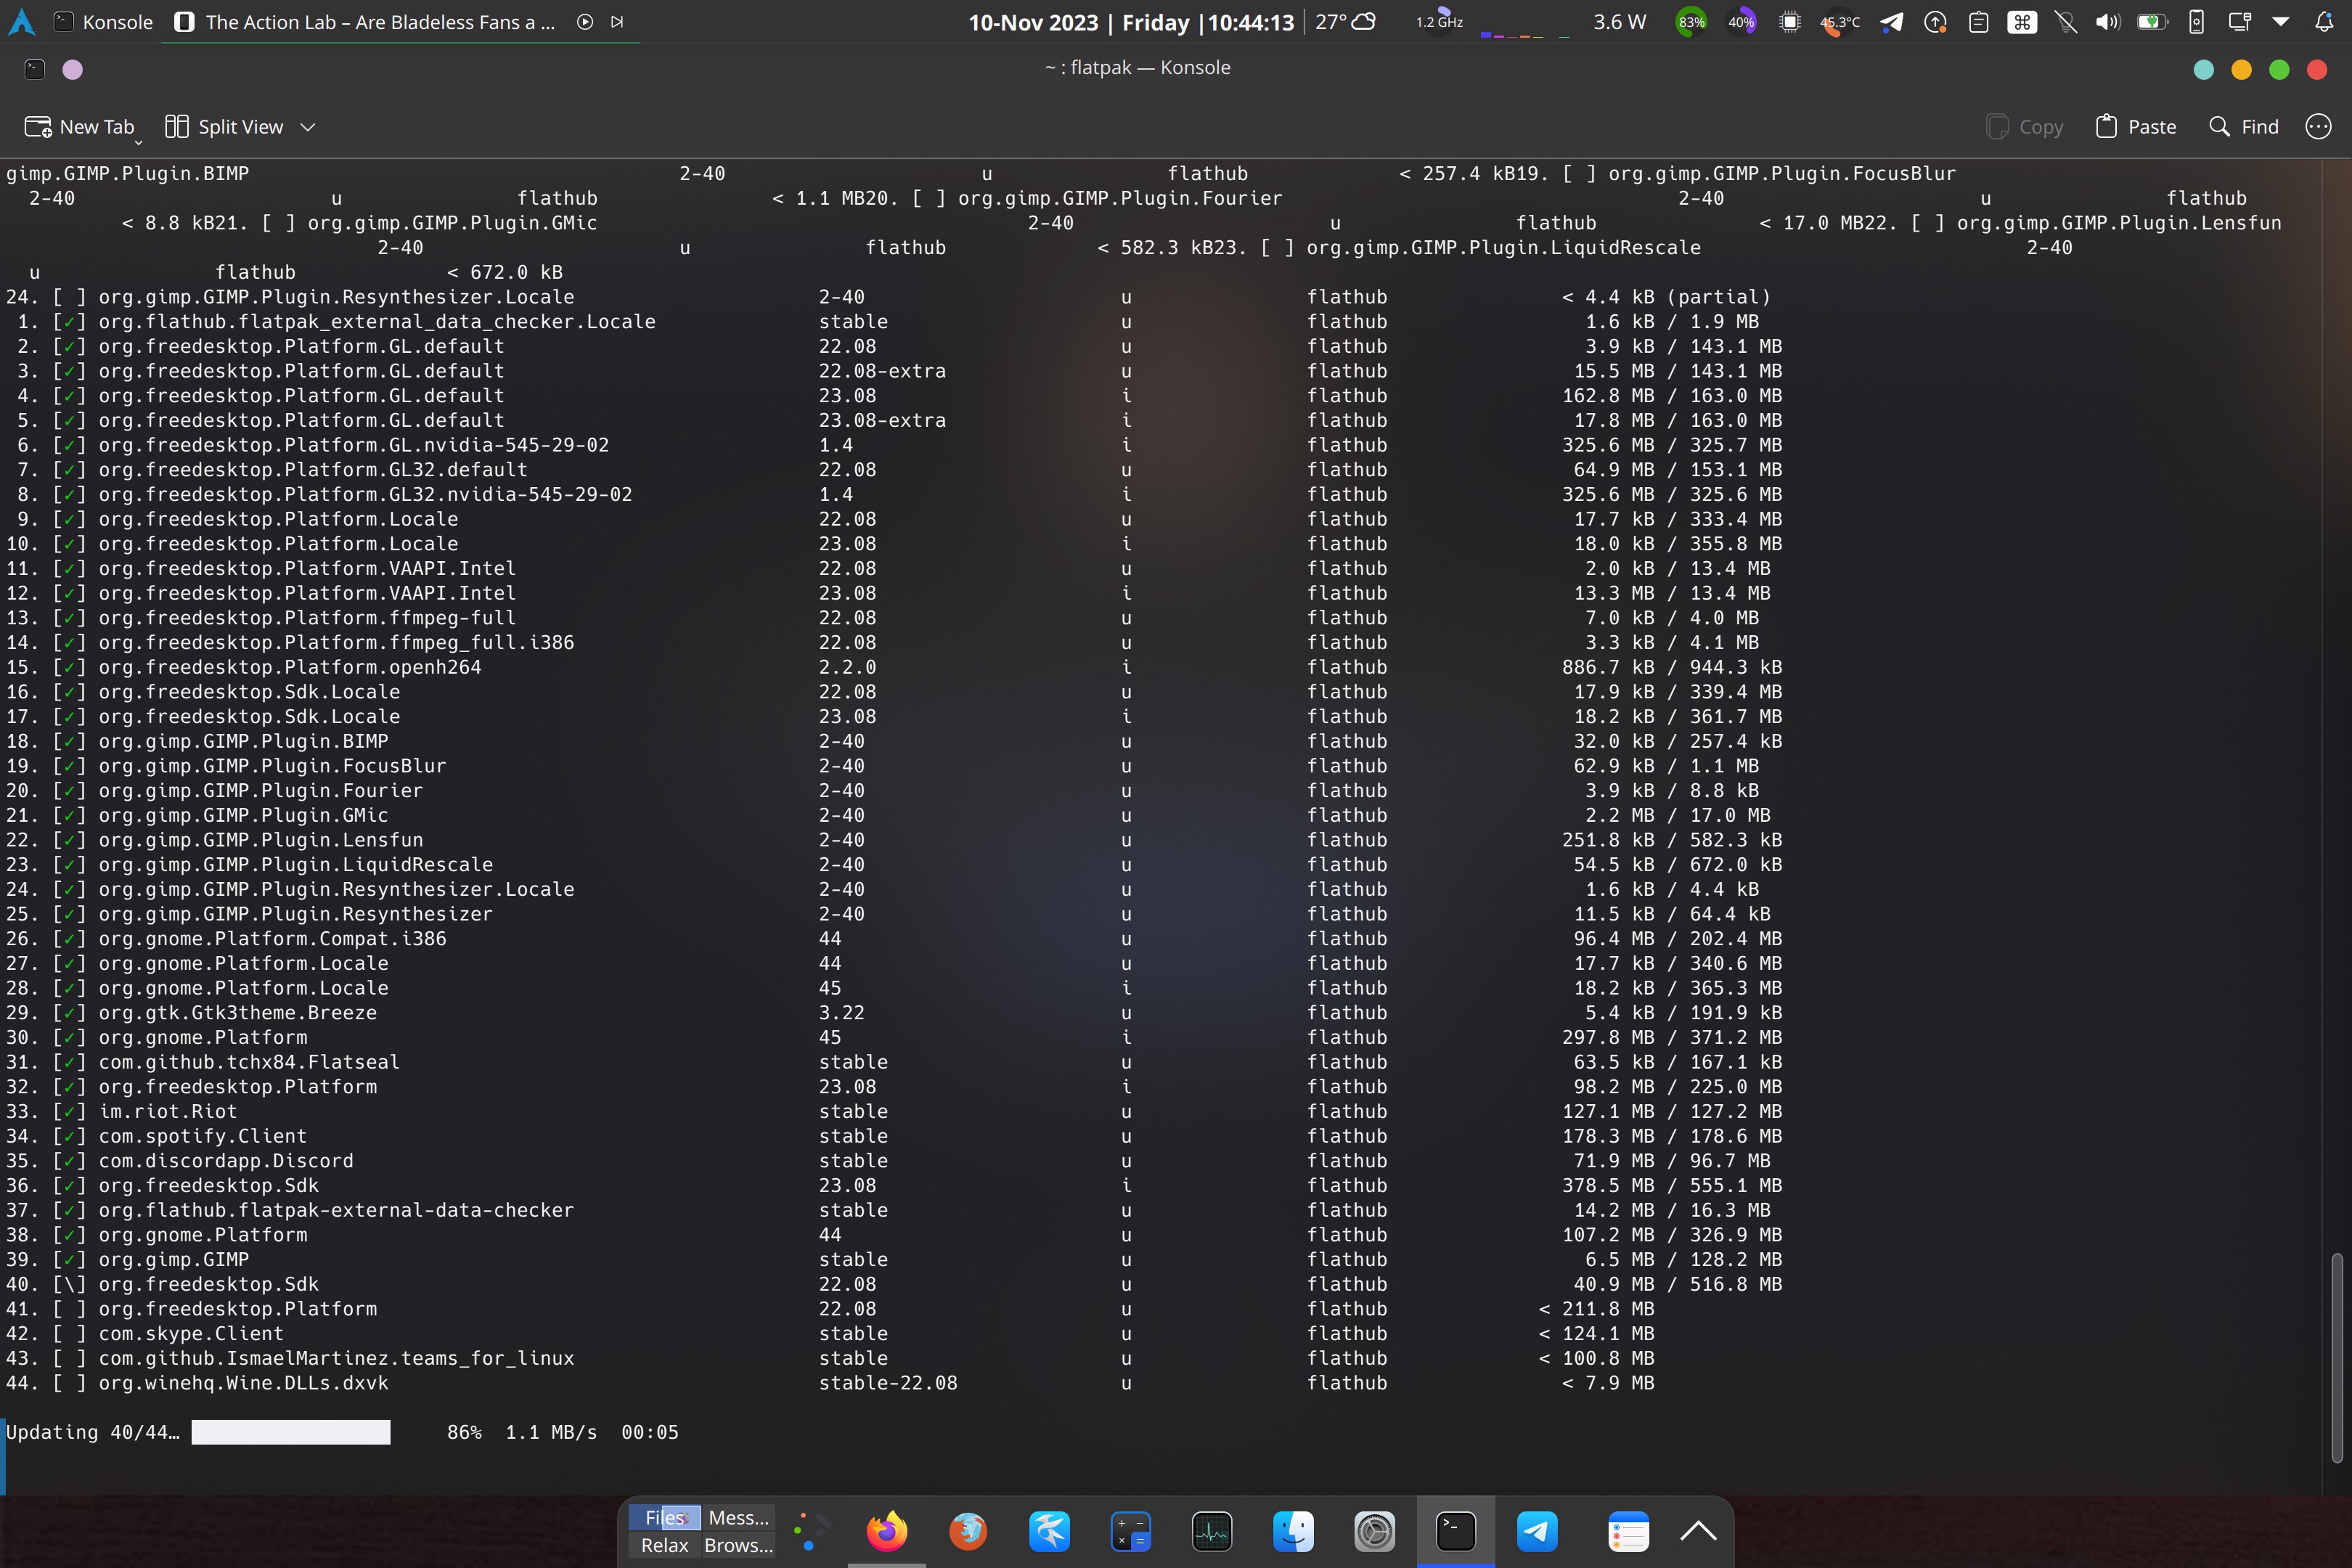This screenshot has height=1568, width=2352.
Task: Toggle the night light tray icon
Action: coord(2066,22)
